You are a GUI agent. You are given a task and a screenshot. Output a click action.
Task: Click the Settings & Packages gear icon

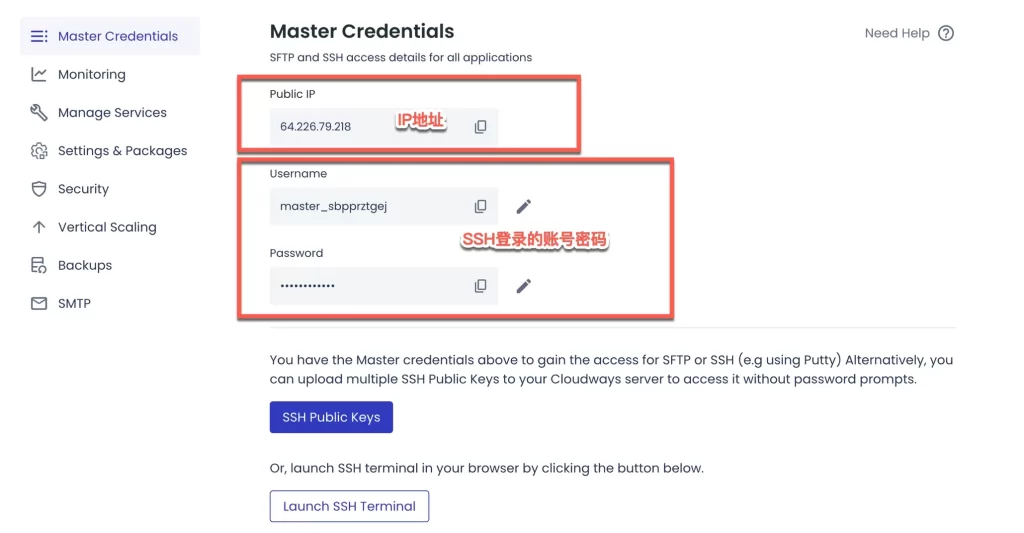[x=39, y=151]
